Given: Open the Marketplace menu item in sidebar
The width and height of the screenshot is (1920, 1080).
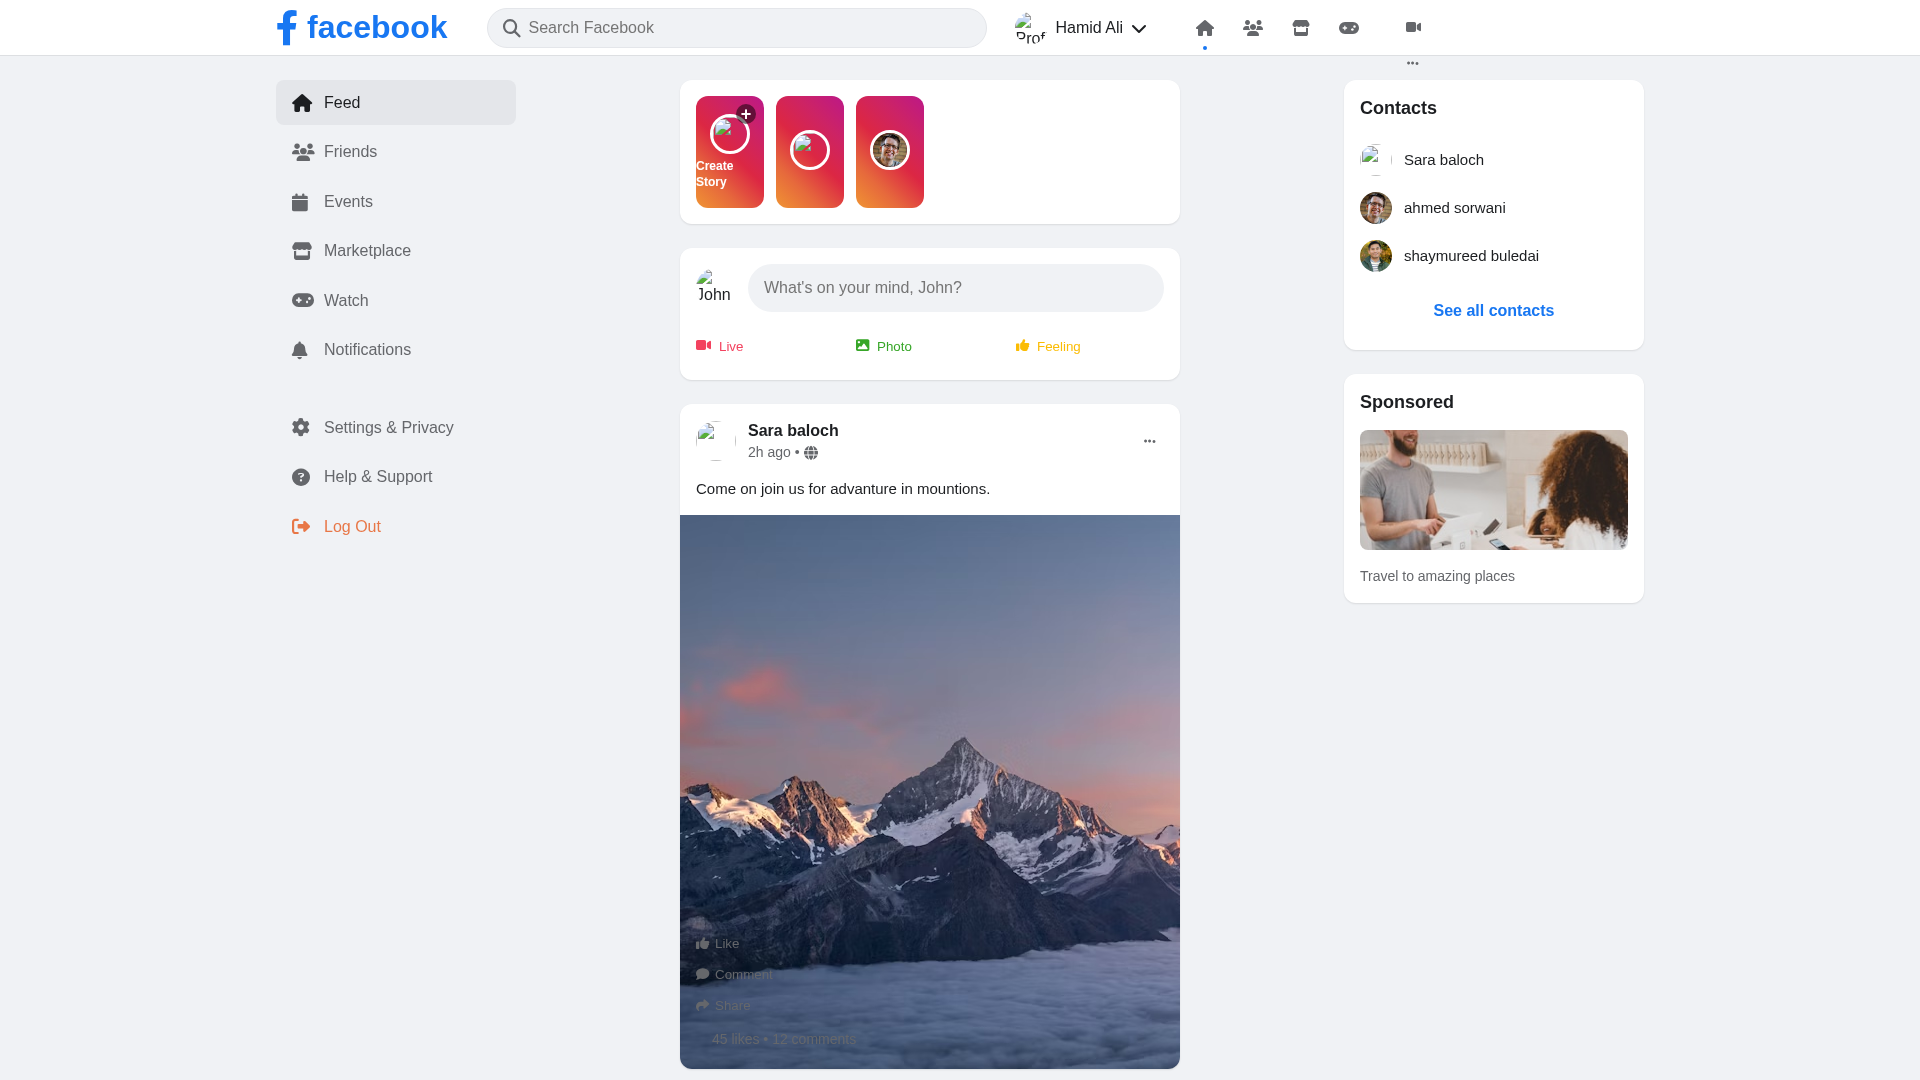Looking at the screenshot, I should click(367, 251).
